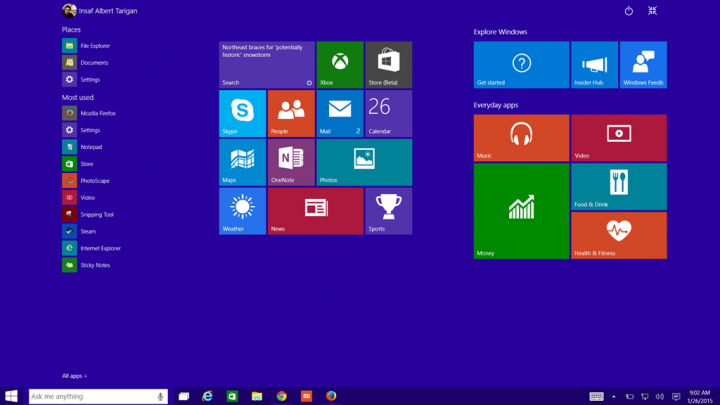The image size is (720, 405).
Task: Restore Start menu from full screen
Action: (x=652, y=11)
